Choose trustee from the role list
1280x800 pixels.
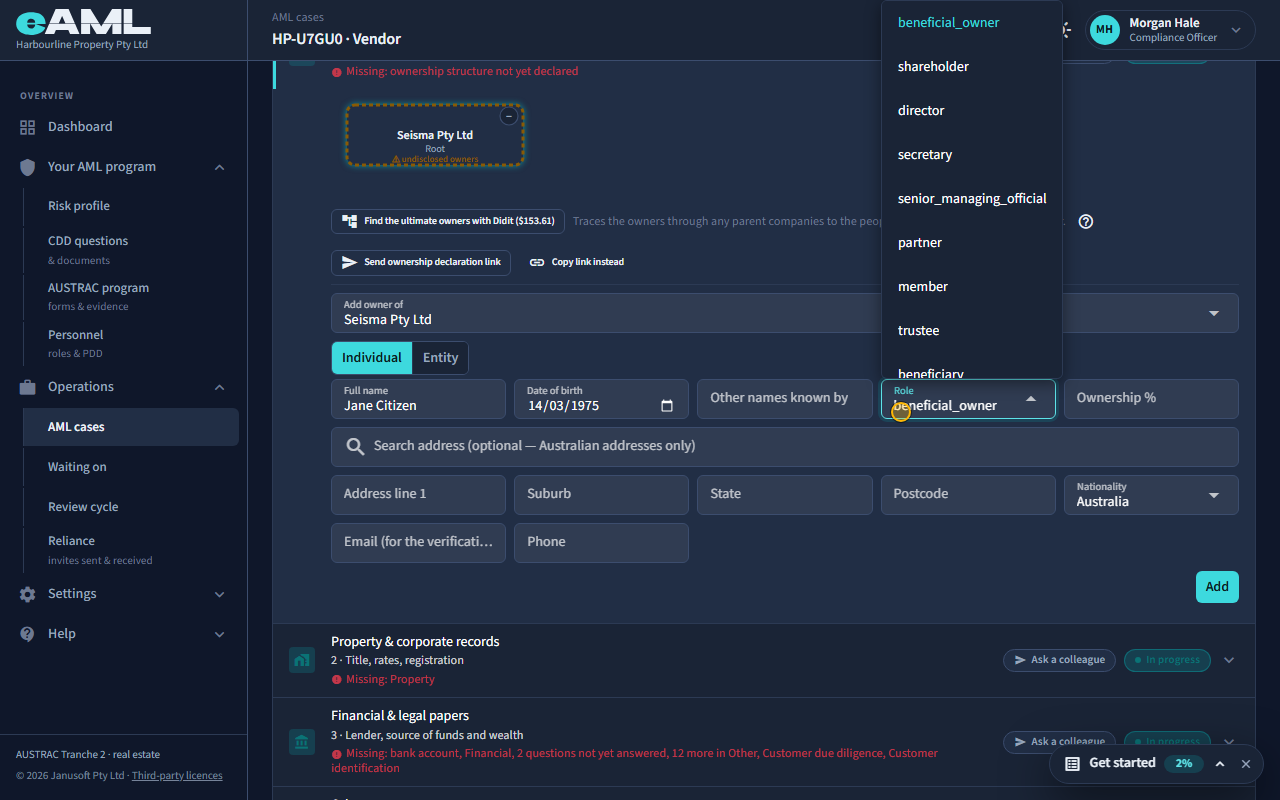tap(971, 330)
